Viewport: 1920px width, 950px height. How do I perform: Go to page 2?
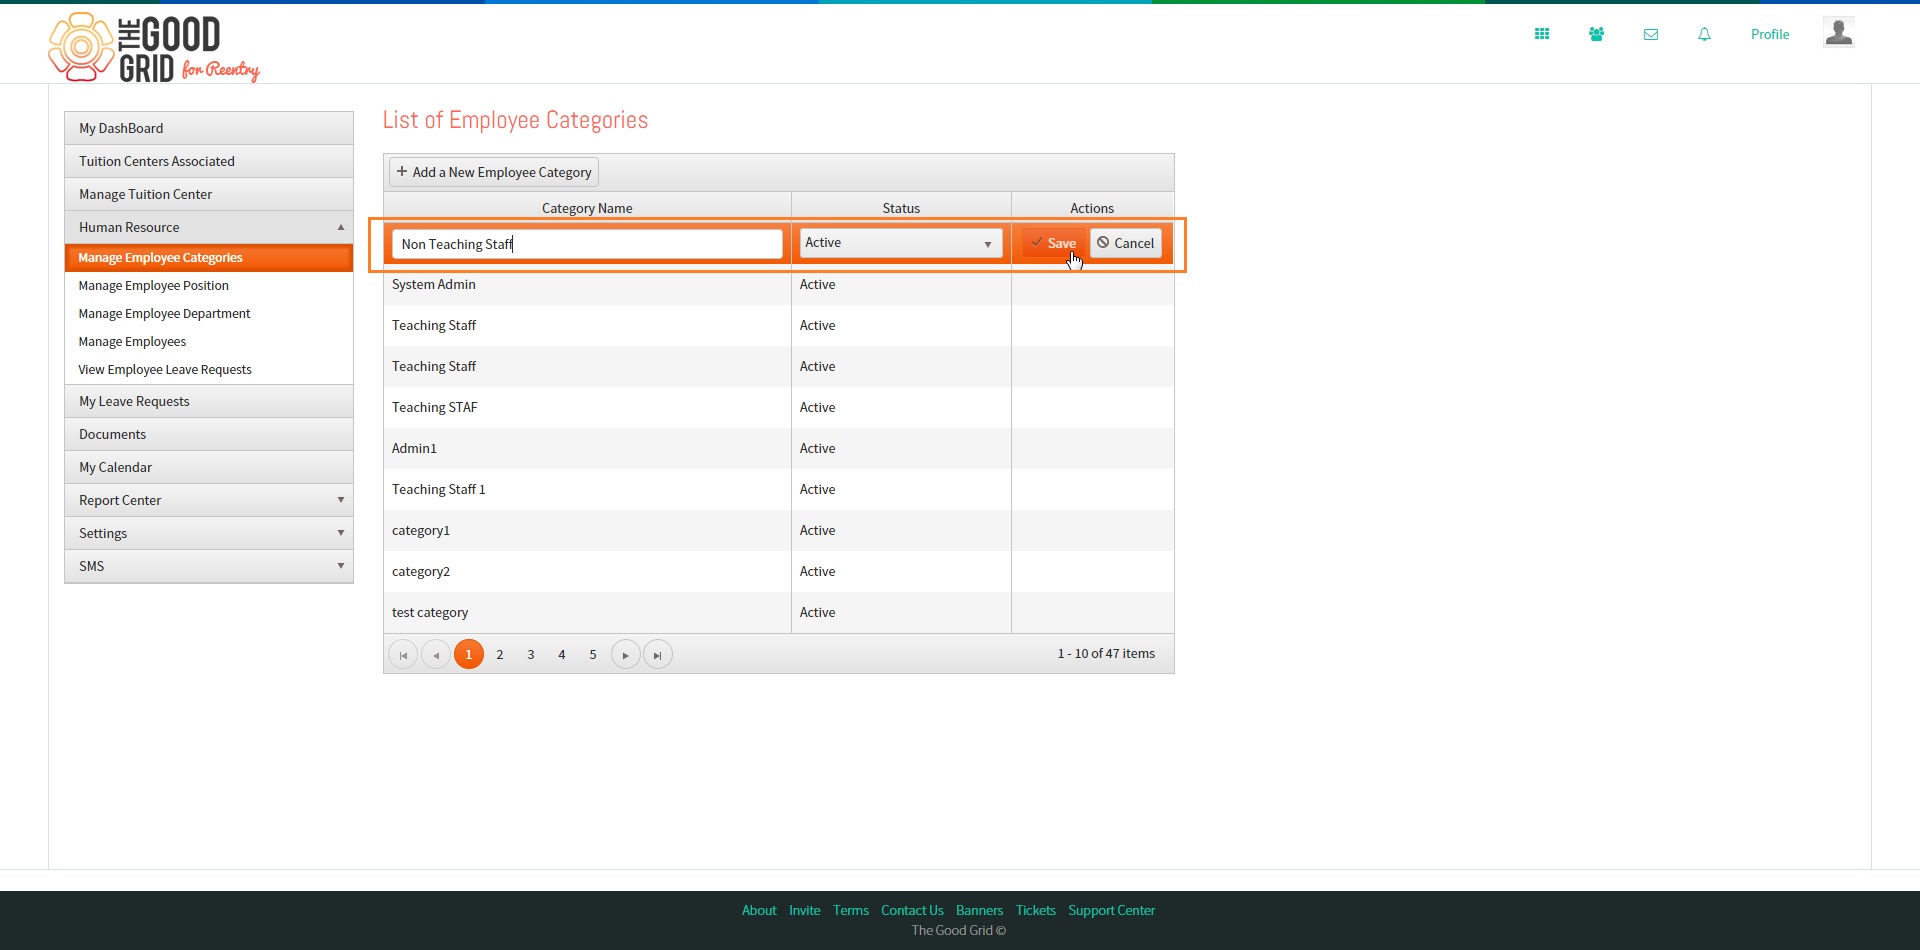pyautogui.click(x=500, y=655)
